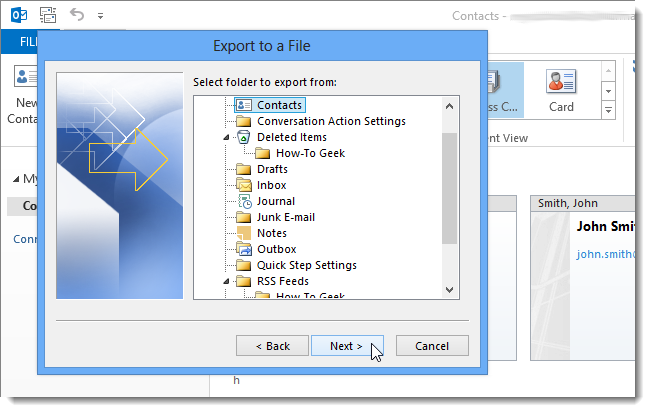Screen dimensions: 650x412
Task: Click the Outbox folder arrow icon
Action: [244, 250]
